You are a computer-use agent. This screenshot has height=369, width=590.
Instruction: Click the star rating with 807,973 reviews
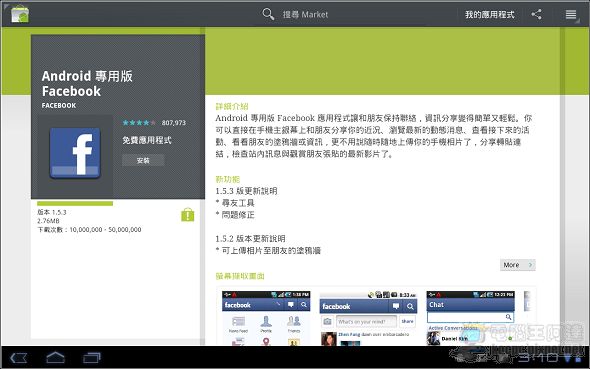[x=154, y=123]
